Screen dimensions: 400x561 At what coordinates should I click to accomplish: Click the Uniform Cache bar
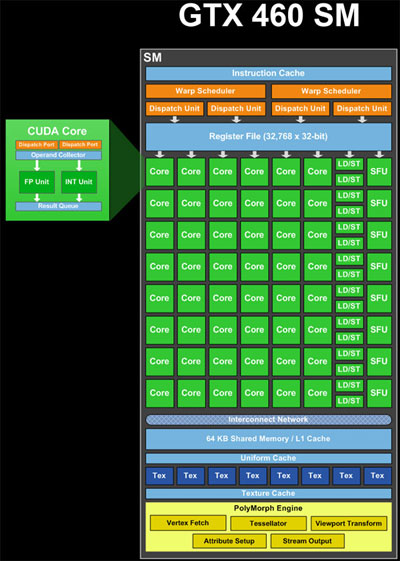point(268,458)
